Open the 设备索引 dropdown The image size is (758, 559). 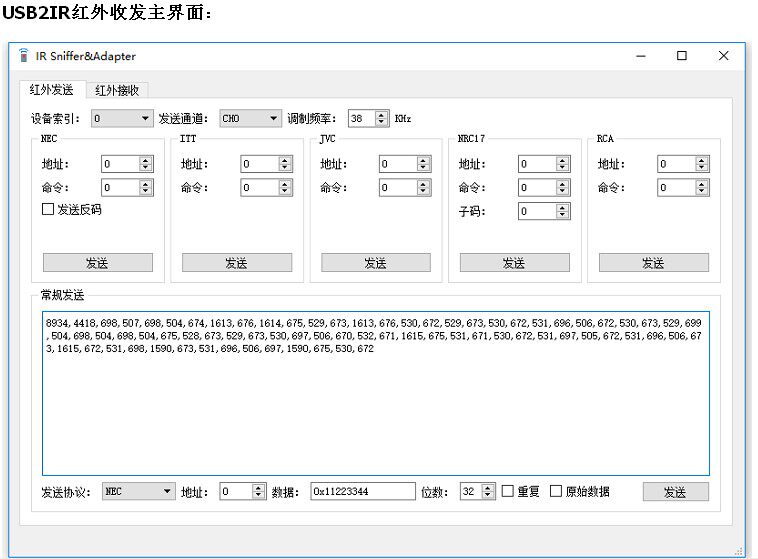[122, 118]
